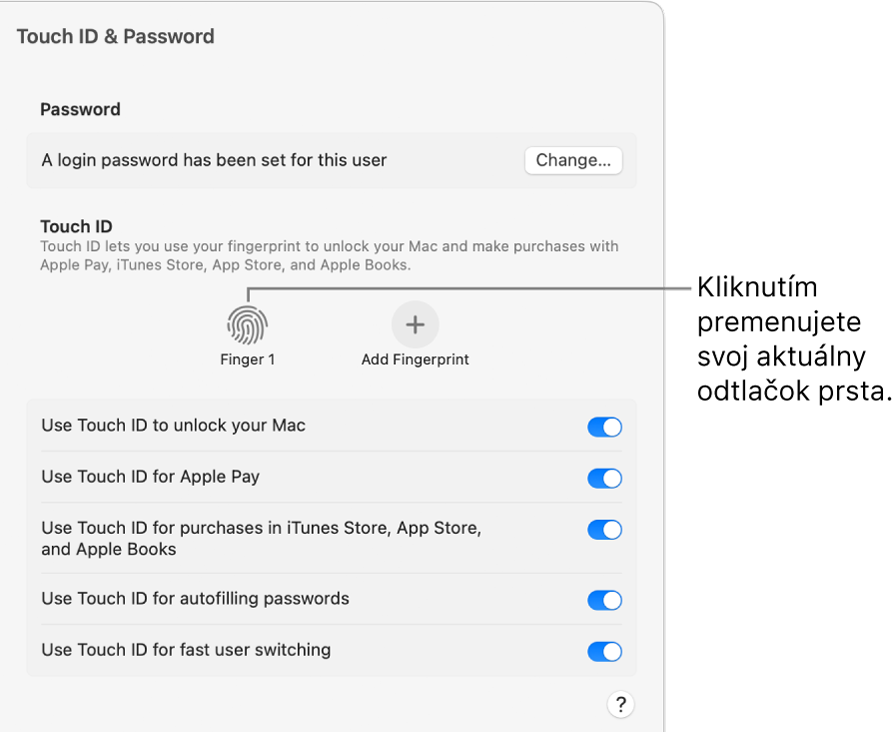Image resolution: width=896 pixels, height=732 pixels.
Task: Click the Touch ID & Password title
Action: point(116,37)
